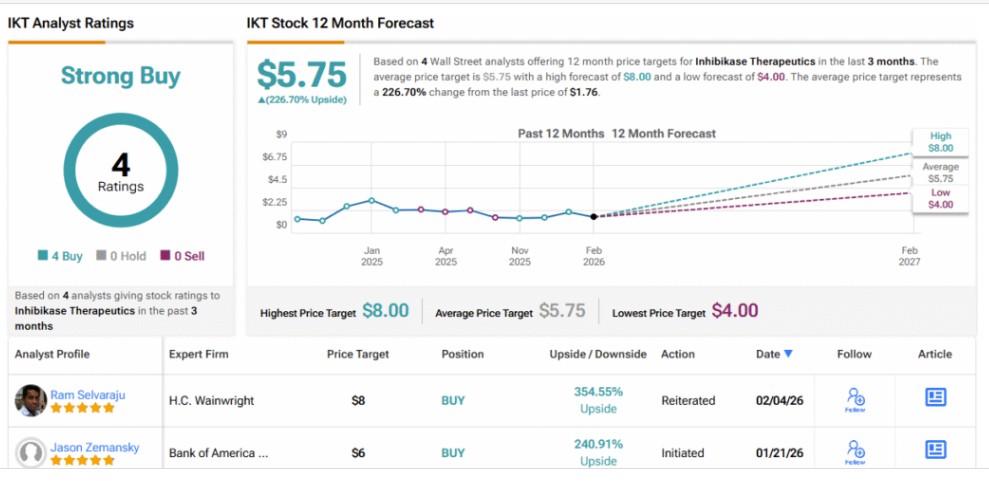
Task: Click the 4 Buy legend swatch
Action: 40,256
